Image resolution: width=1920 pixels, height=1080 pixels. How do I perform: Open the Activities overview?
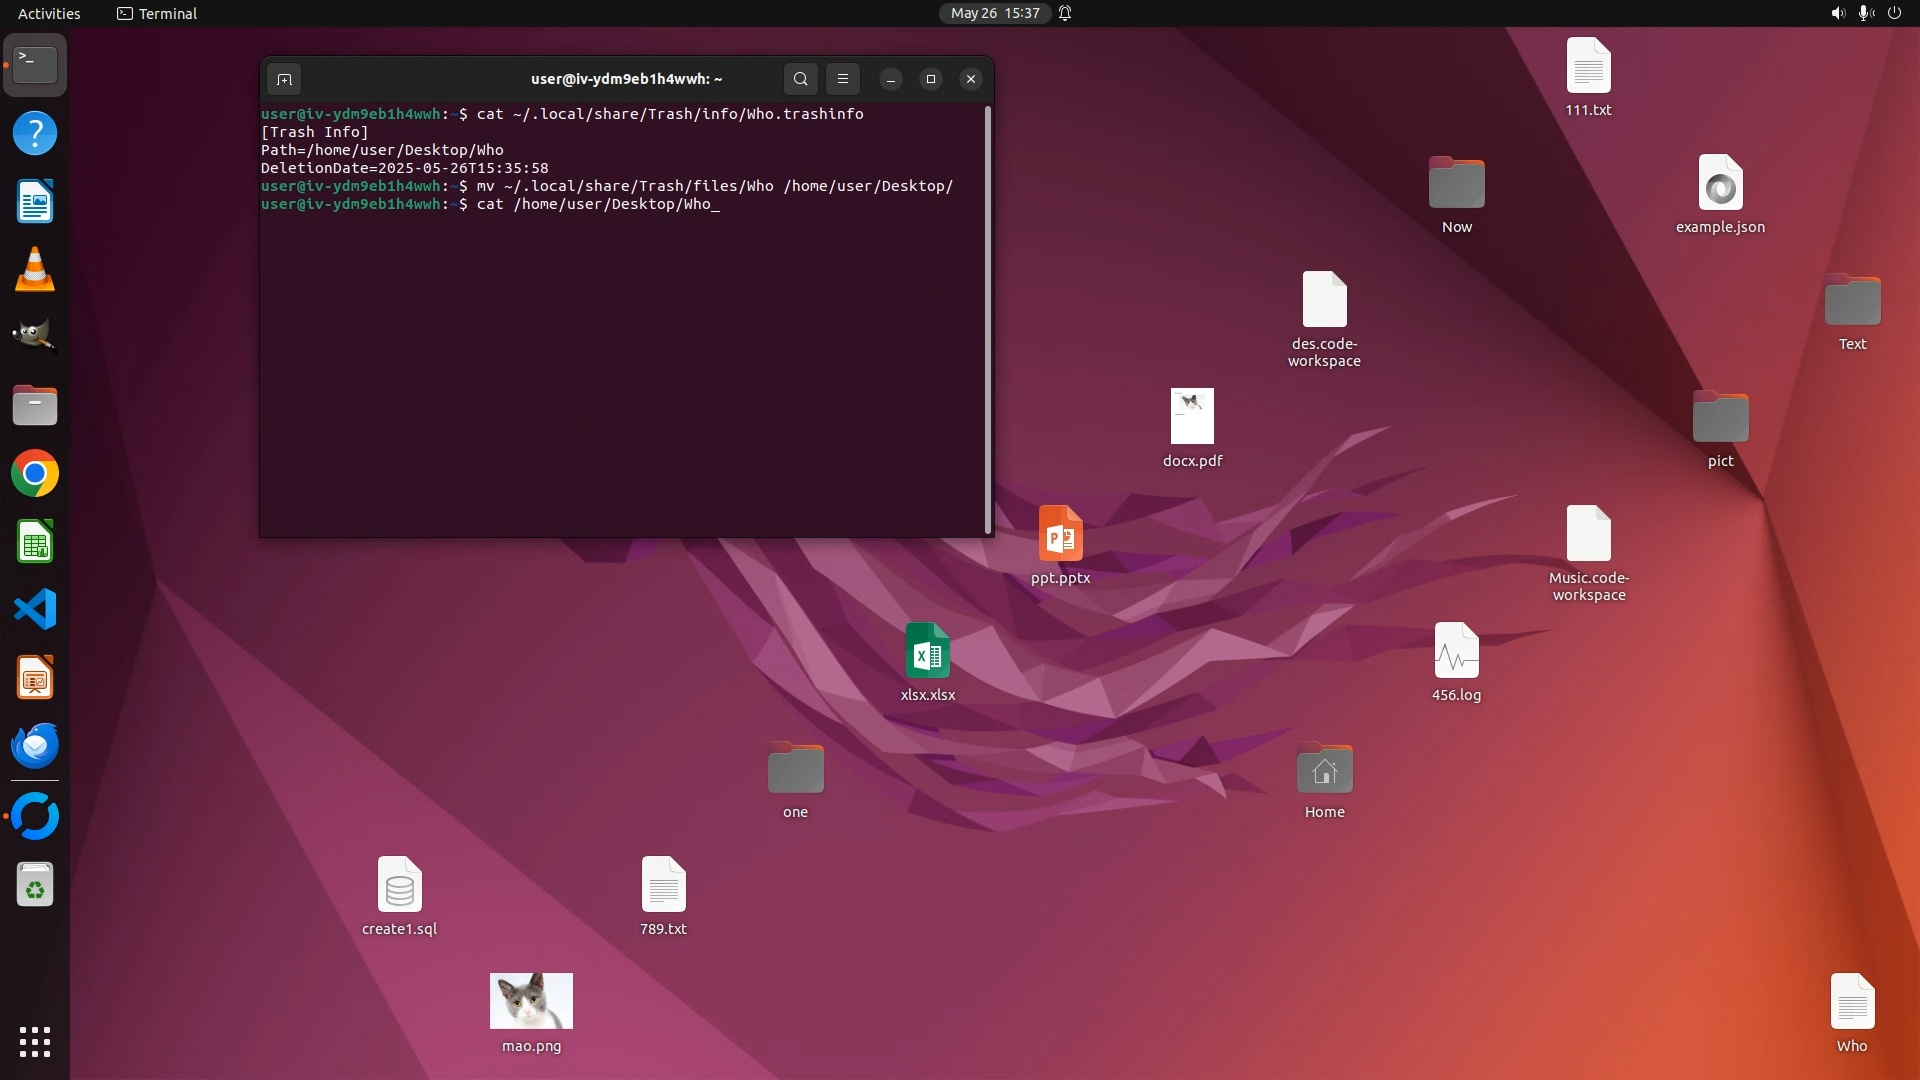(x=49, y=13)
